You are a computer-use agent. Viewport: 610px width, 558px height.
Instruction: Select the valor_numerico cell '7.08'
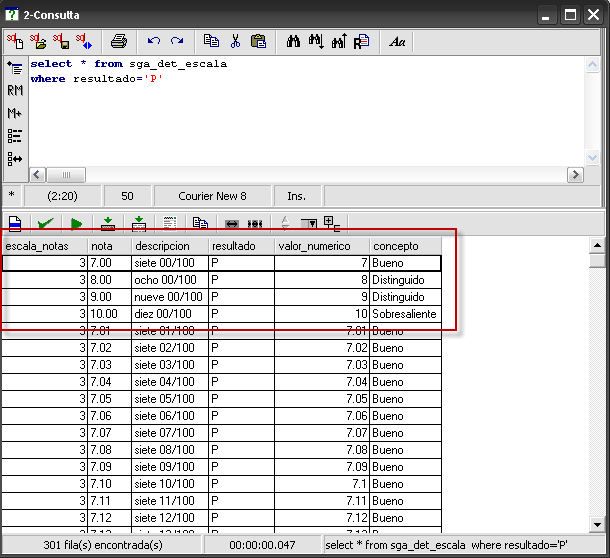(322, 450)
